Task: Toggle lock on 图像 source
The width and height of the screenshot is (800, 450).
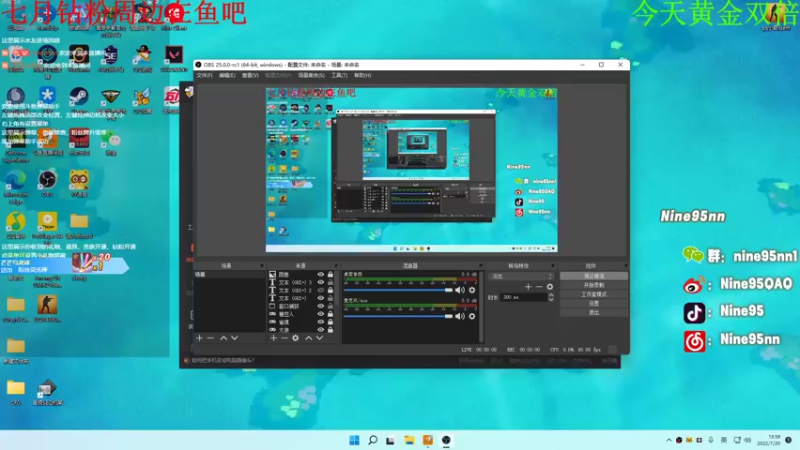Action: pos(330,274)
